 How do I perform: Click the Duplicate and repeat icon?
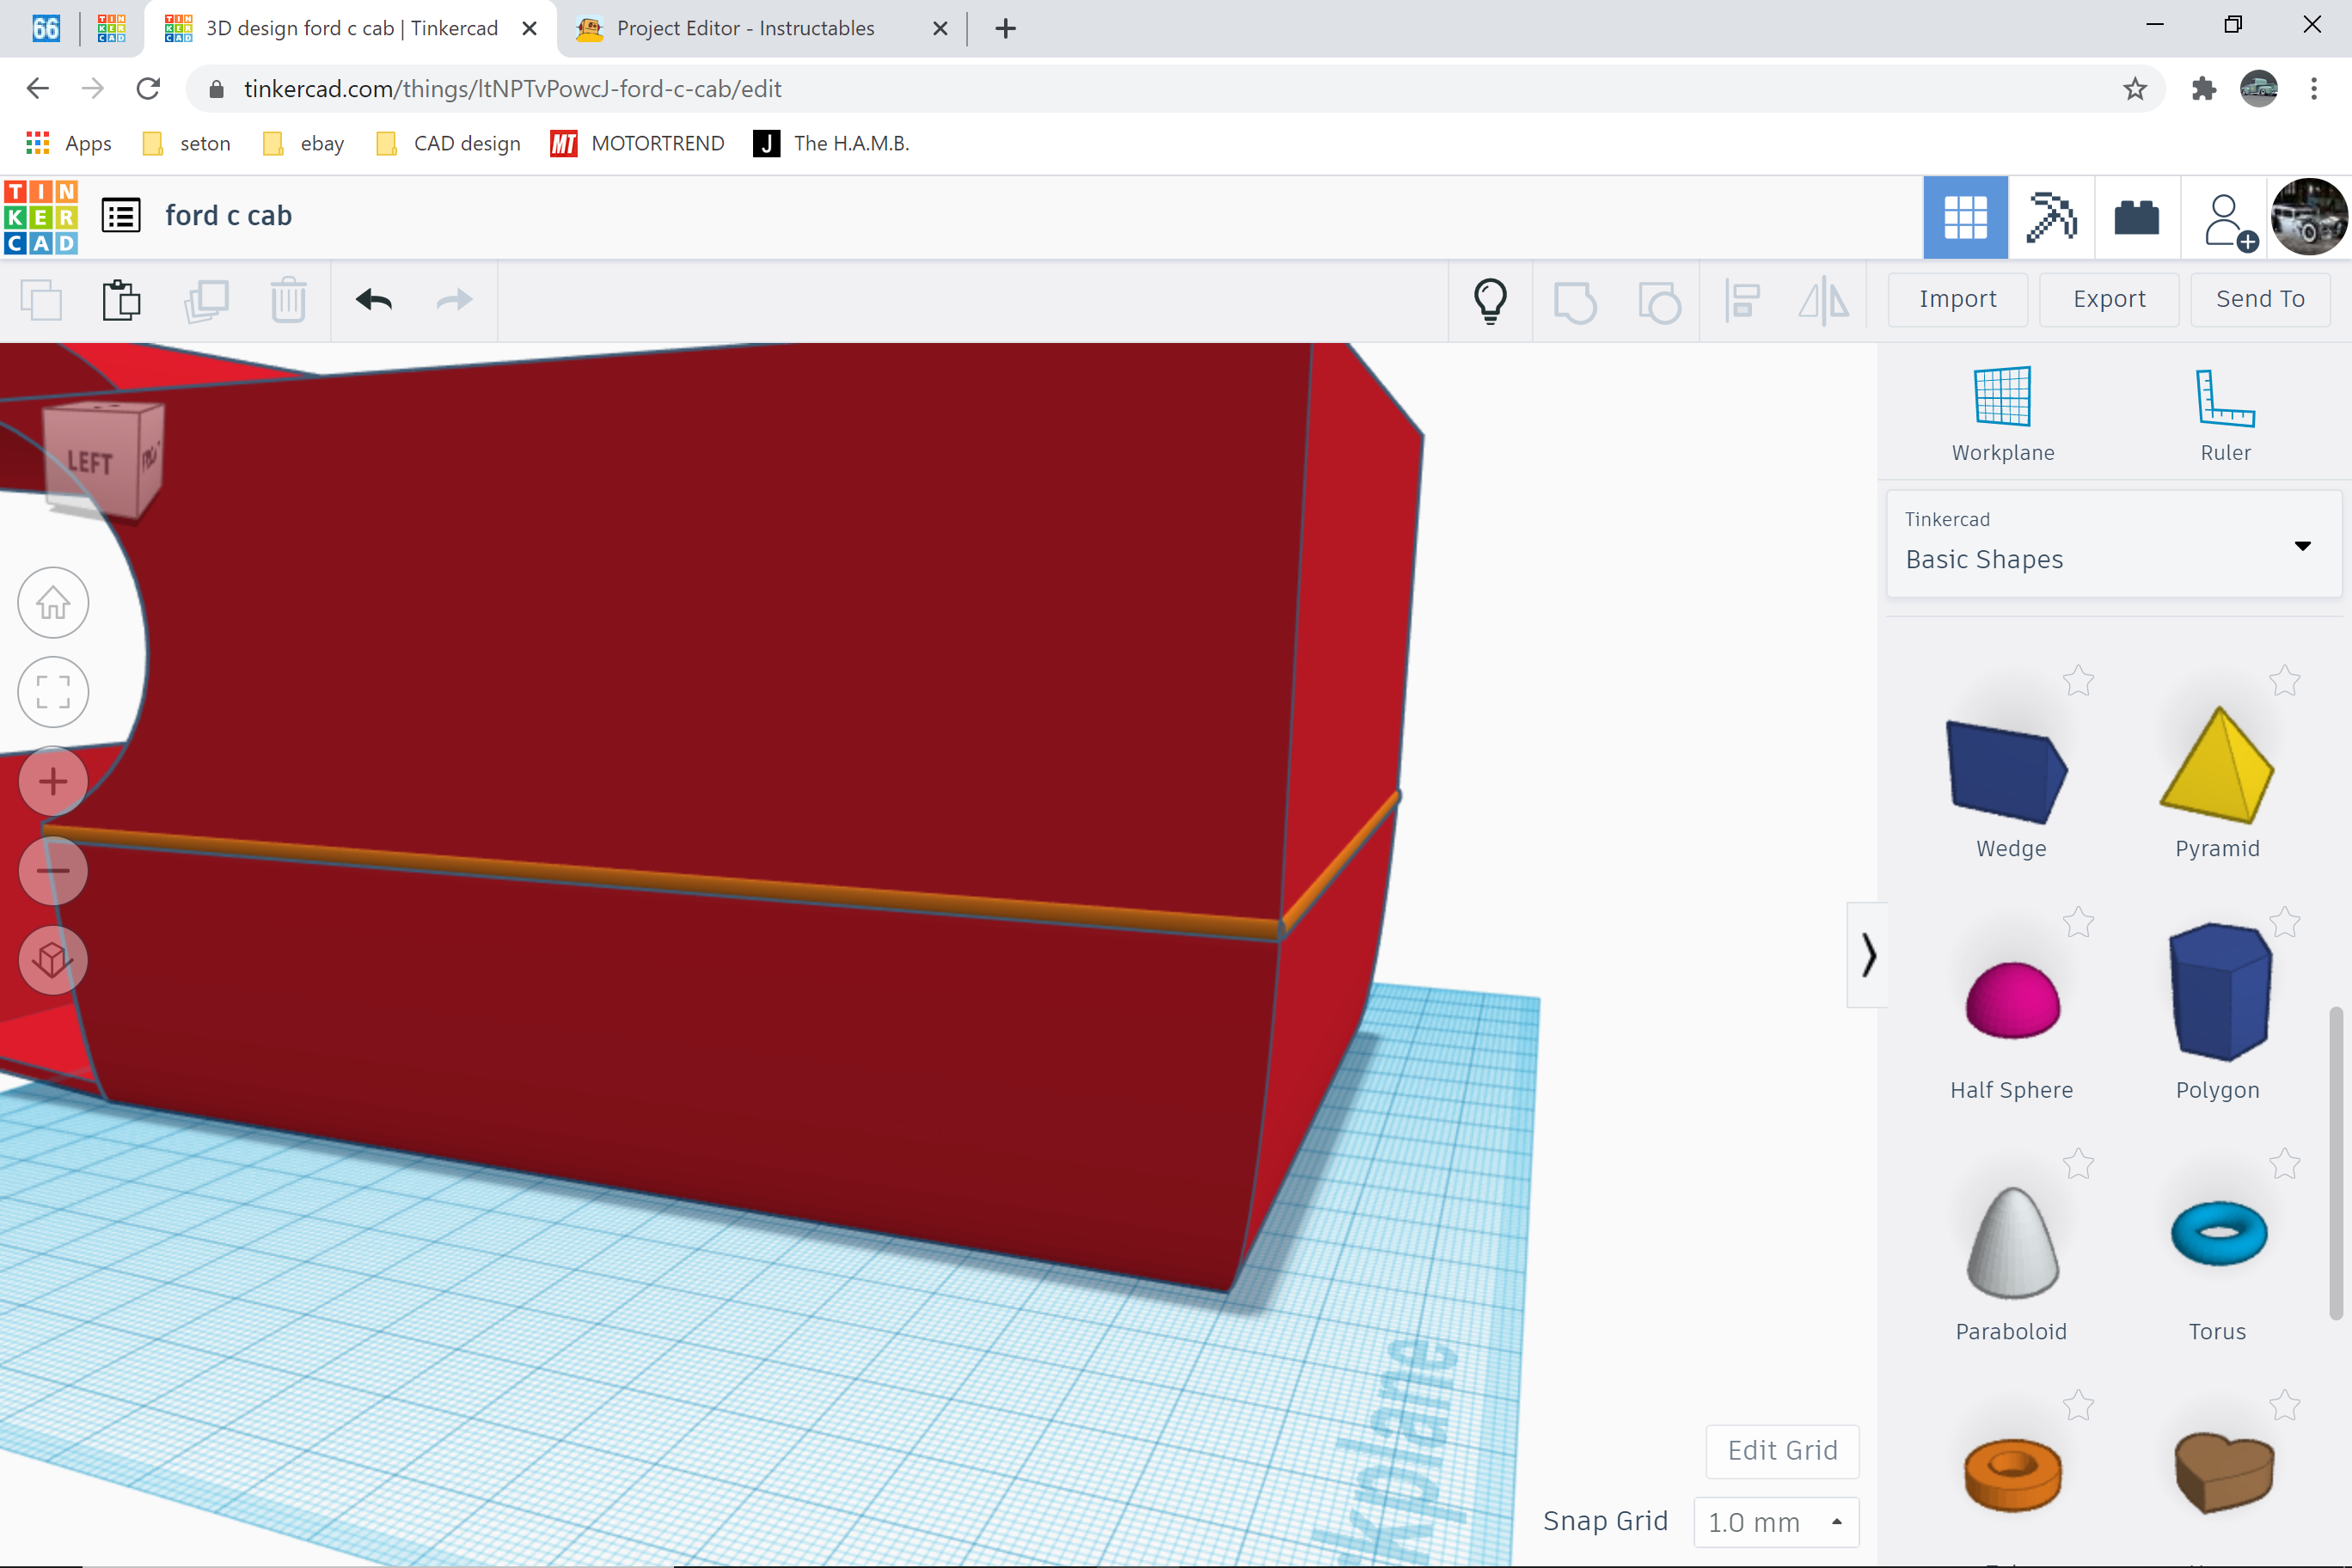(x=206, y=300)
